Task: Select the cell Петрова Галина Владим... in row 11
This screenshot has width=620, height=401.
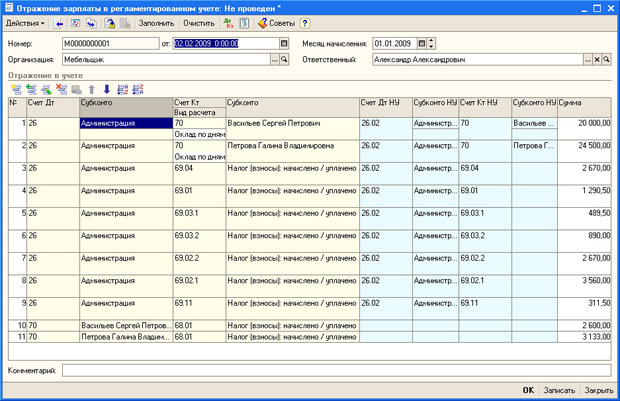Action: tap(126, 337)
